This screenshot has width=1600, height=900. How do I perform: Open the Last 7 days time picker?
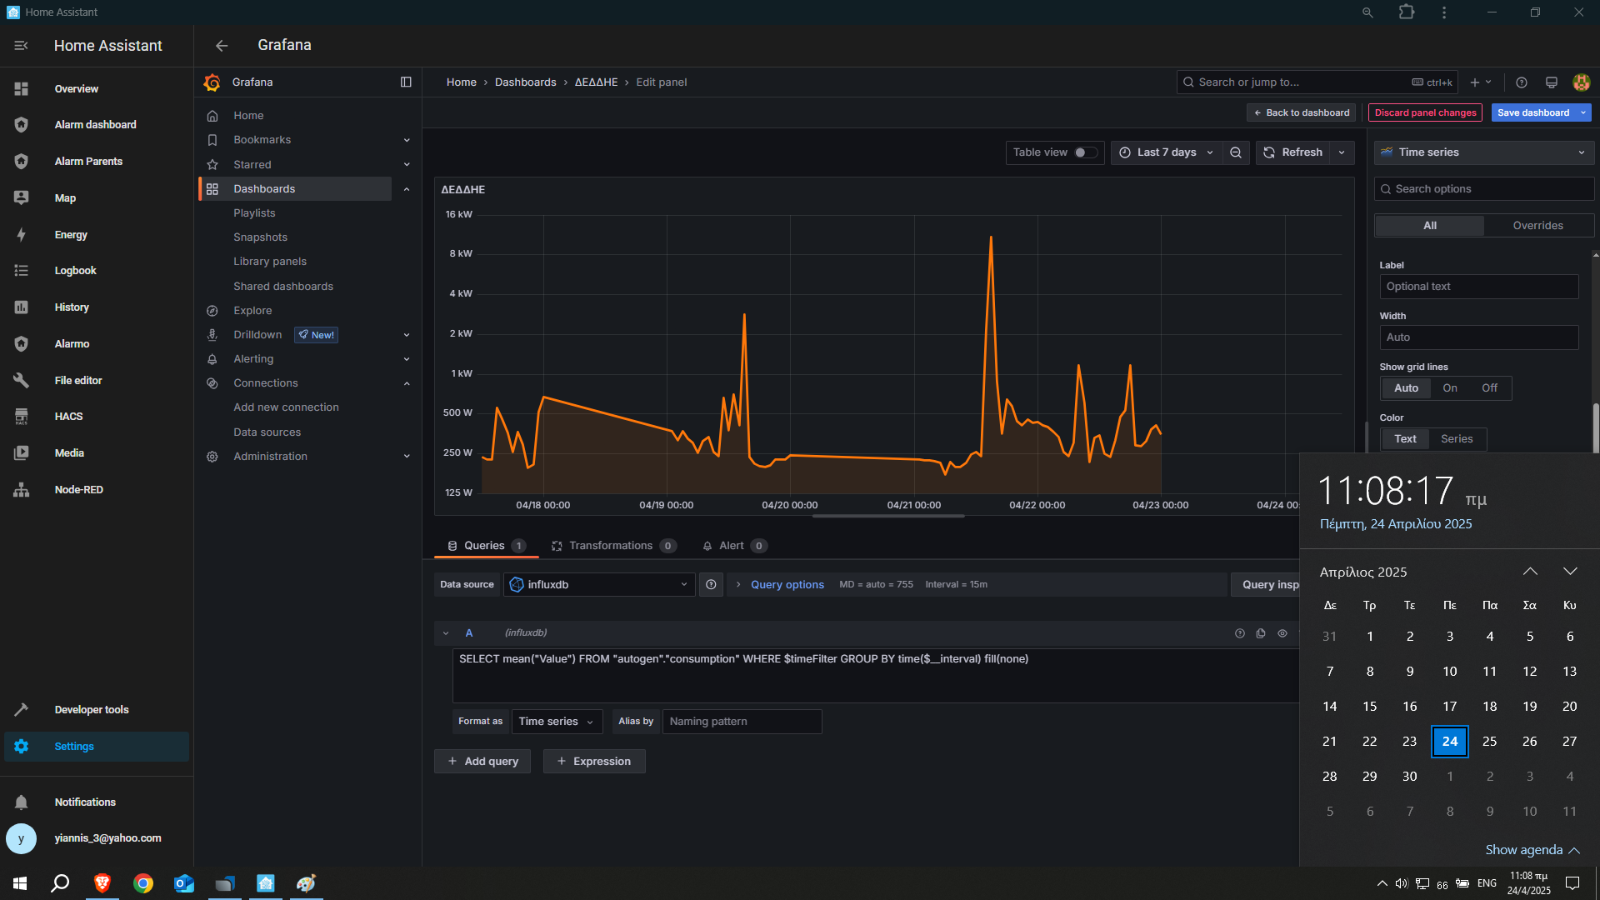point(1166,153)
